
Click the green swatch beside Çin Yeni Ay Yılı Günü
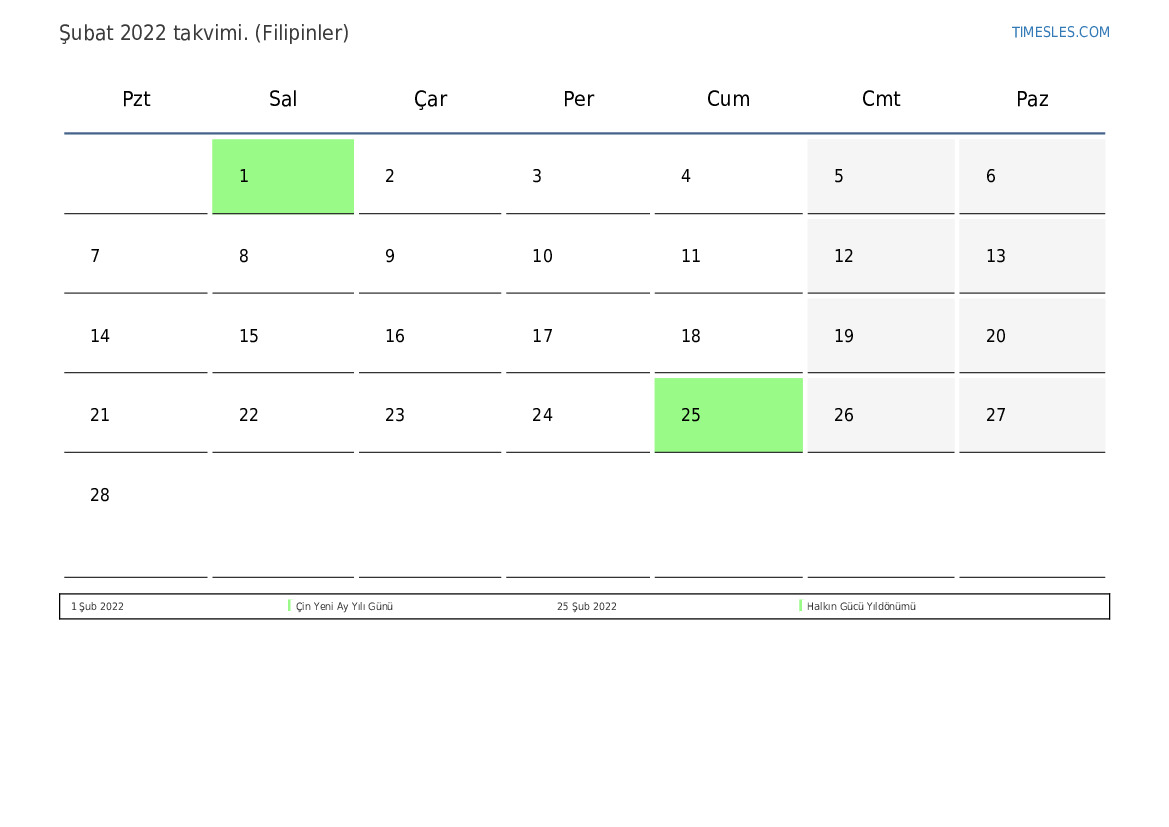tap(289, 606)
